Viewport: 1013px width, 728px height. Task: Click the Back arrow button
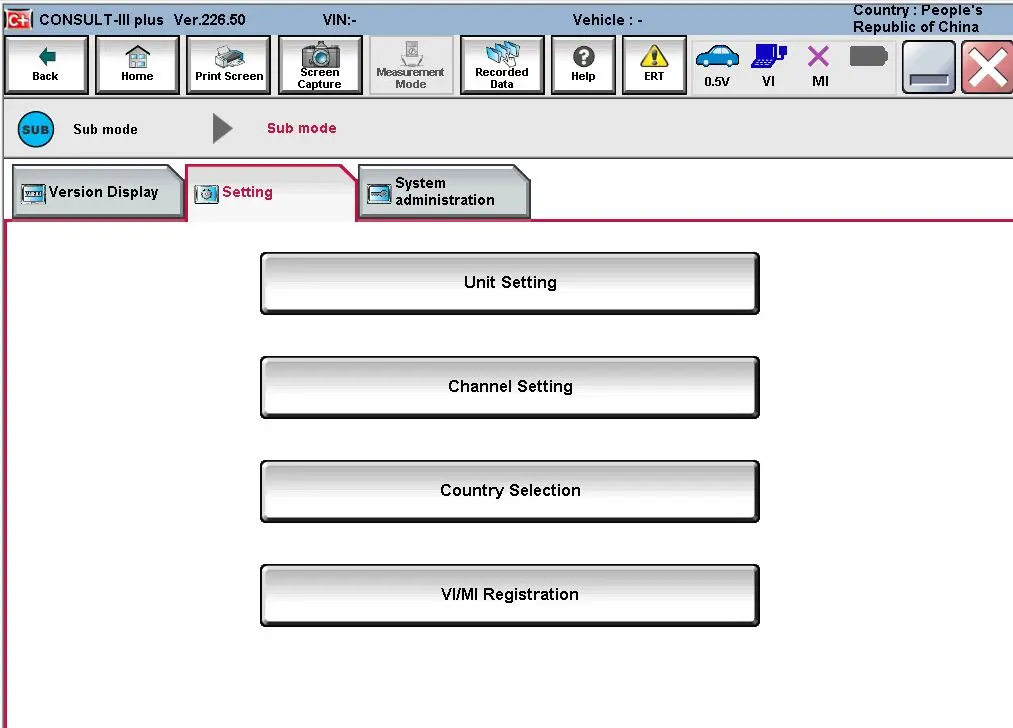[46, 65]
